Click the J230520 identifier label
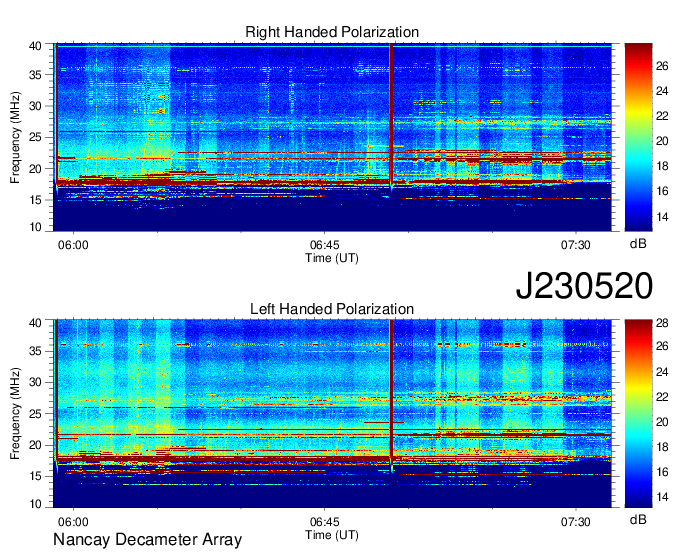 click(x=584, y=285)
